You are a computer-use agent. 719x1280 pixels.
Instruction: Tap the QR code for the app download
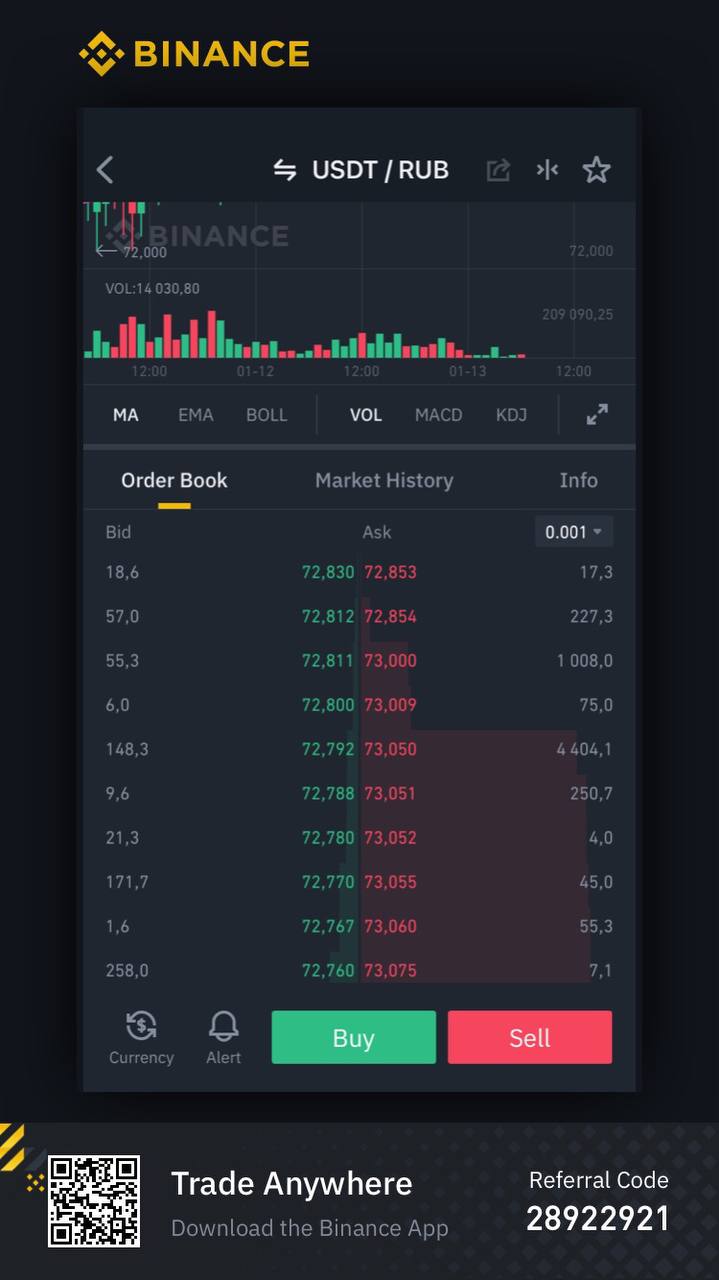94,1201
